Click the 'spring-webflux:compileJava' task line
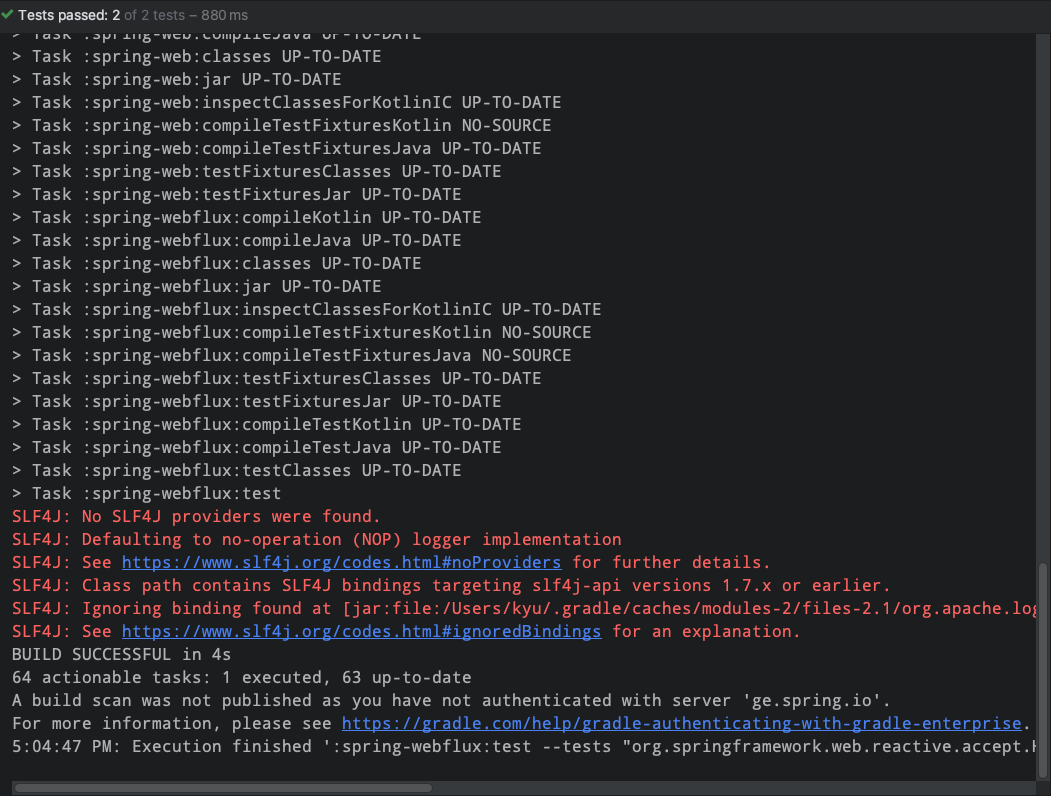The image size is (1051, 796). (237, 241)
